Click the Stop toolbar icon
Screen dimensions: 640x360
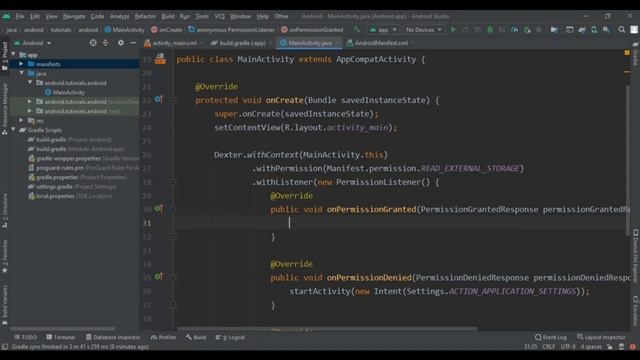coord(539,29)
